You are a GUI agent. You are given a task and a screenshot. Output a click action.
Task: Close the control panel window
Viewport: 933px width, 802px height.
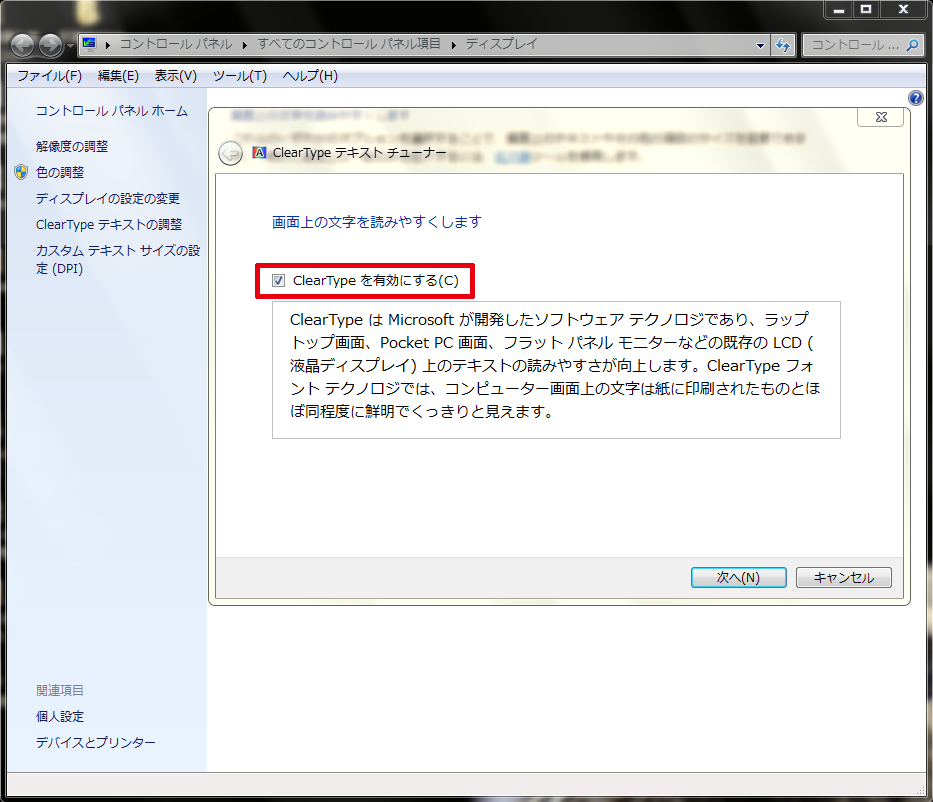[x=903, y=8]
